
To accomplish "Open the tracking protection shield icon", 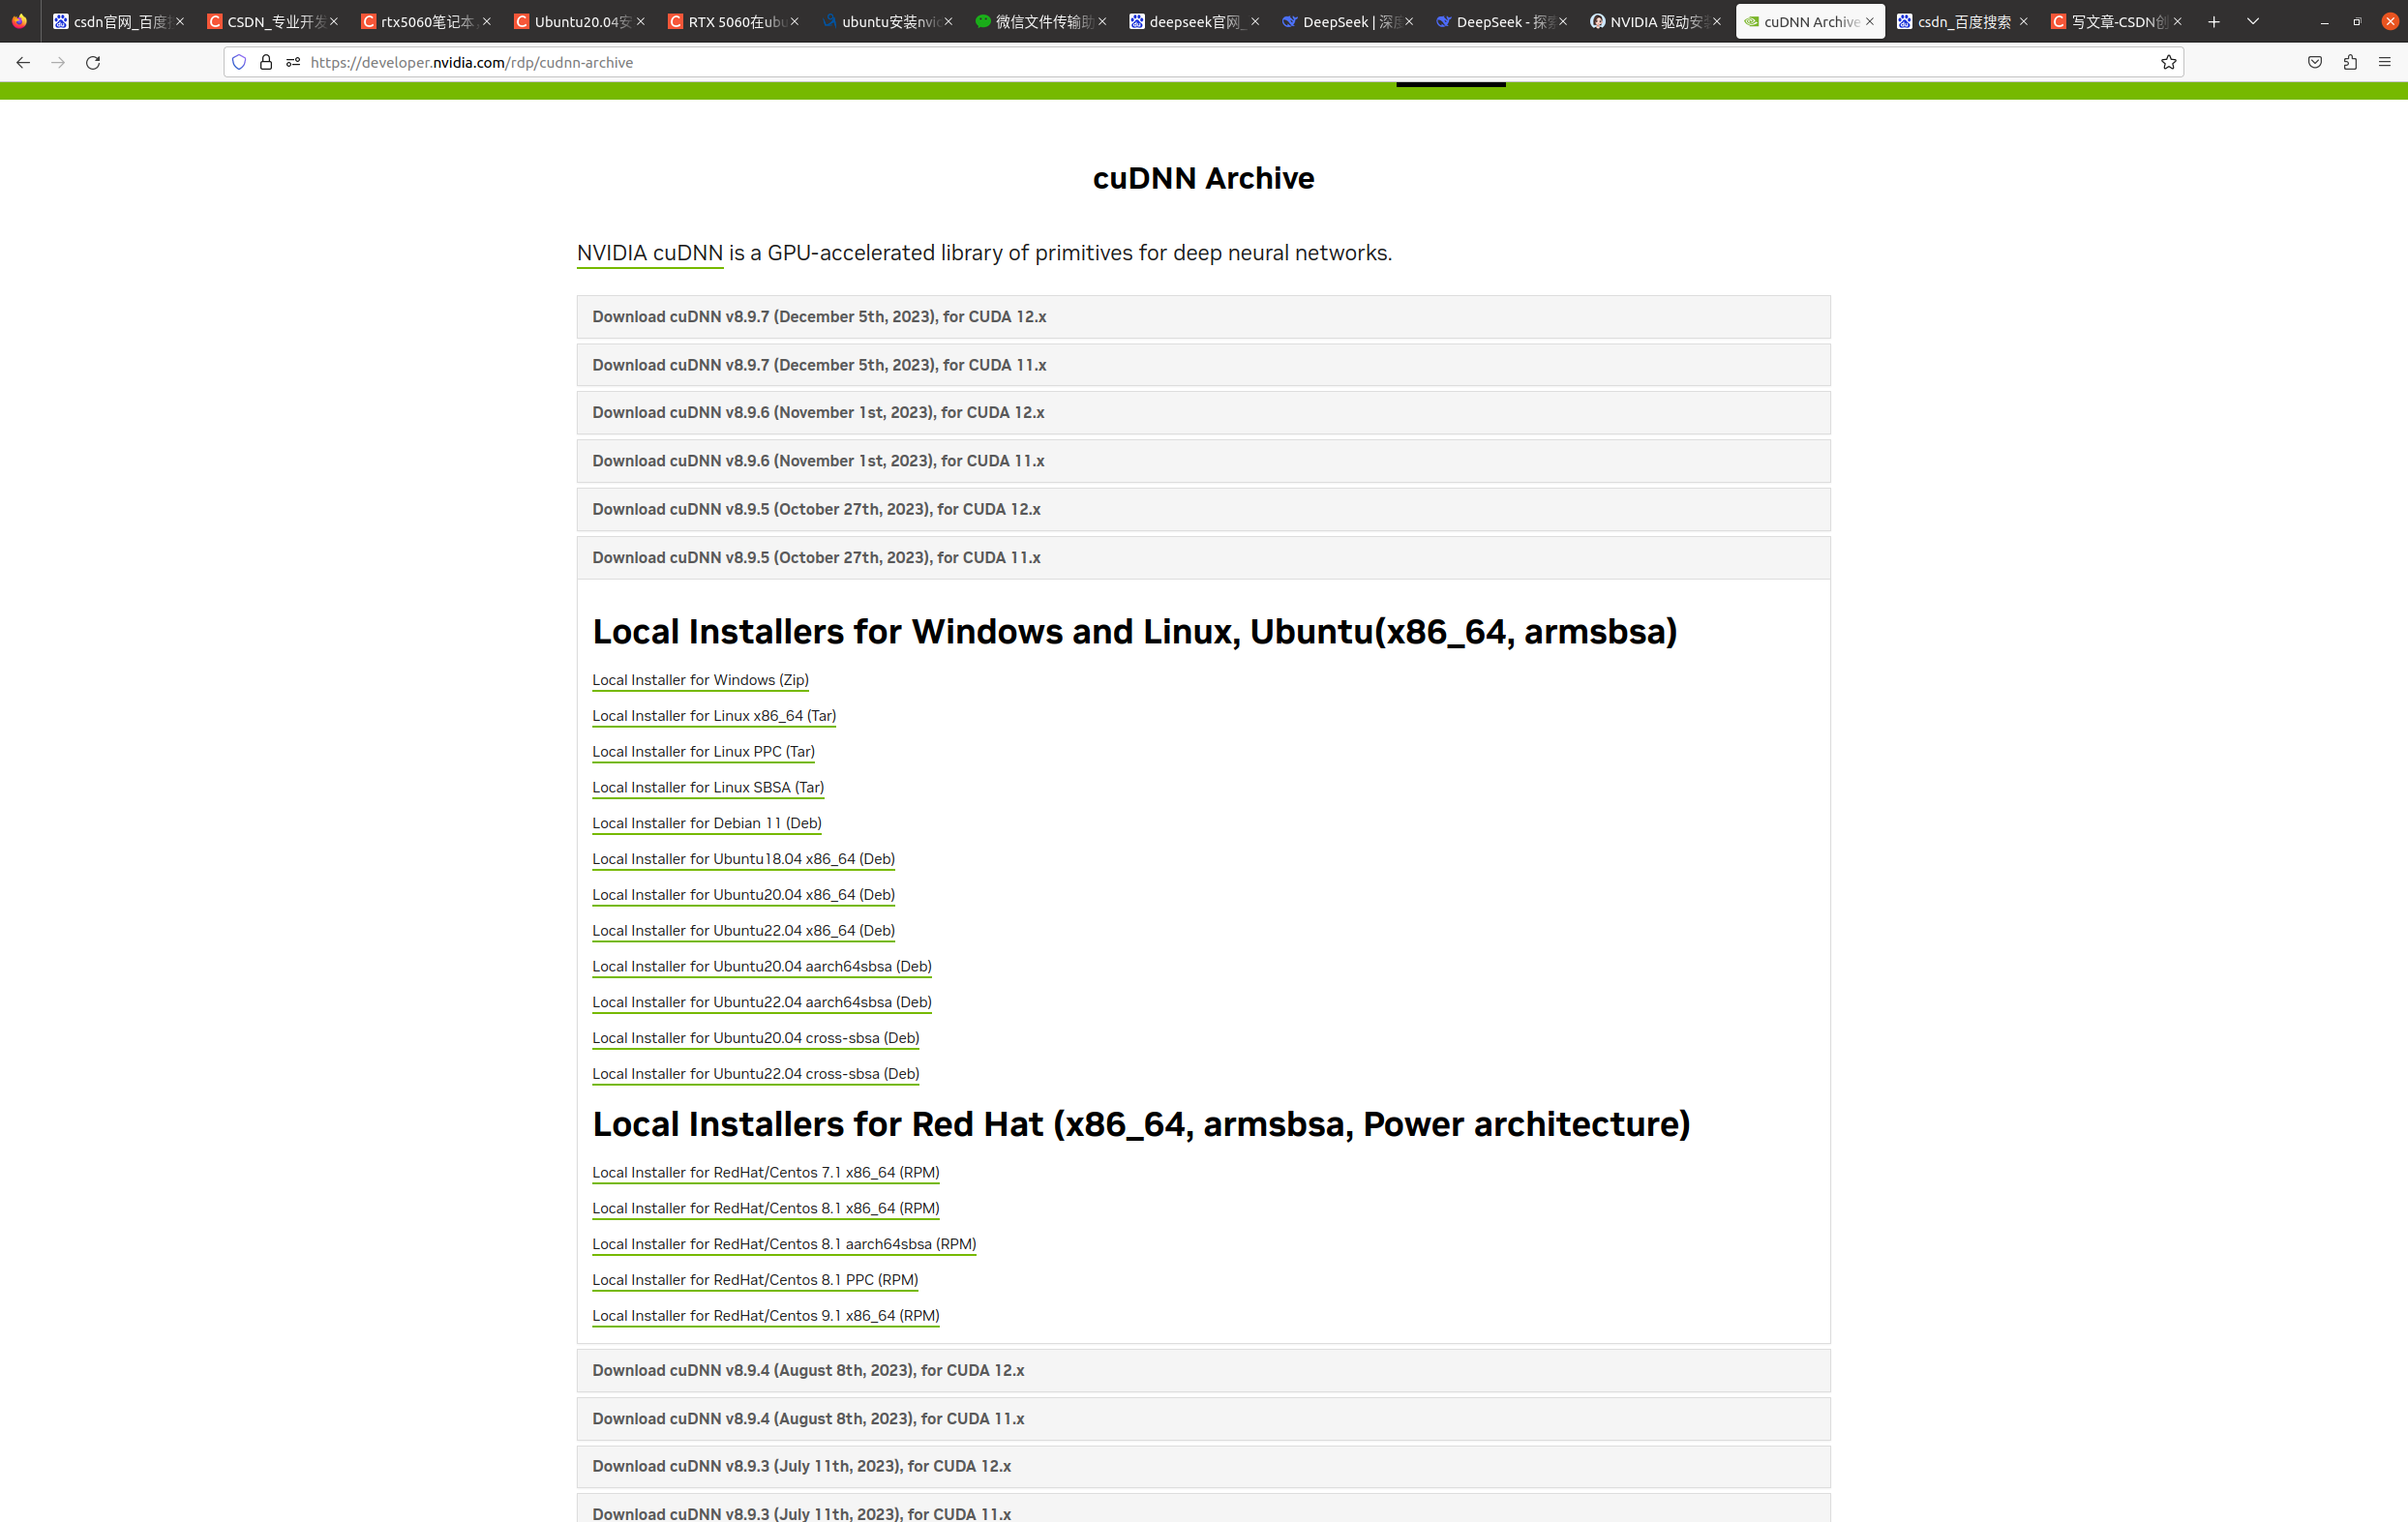I will (x=239, y=62).
